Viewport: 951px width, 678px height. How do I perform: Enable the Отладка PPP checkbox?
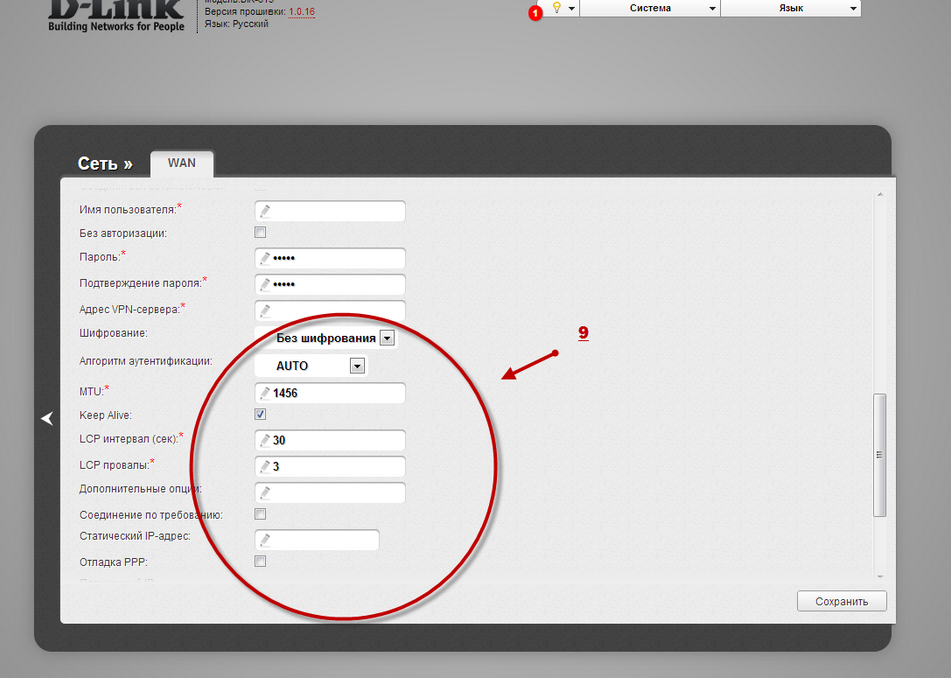pos(260,562)
